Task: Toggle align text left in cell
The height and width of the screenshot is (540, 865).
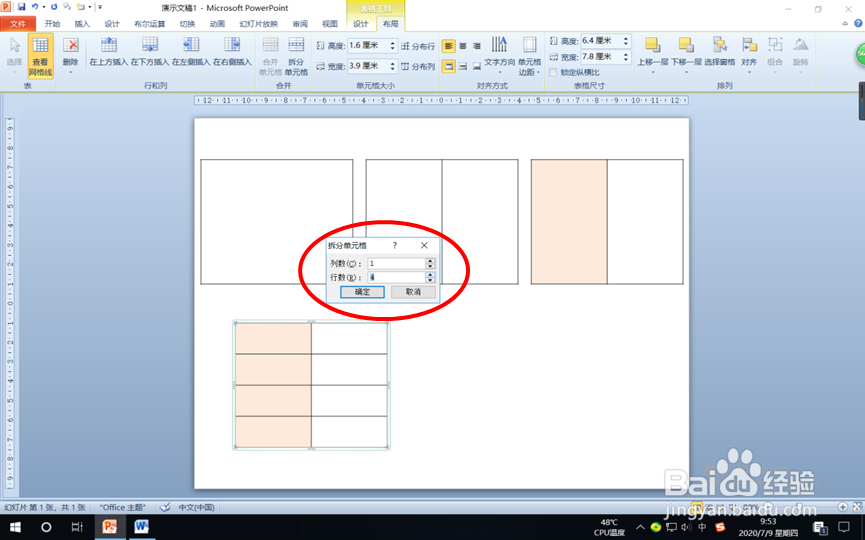Action: [x=448, y=46]
